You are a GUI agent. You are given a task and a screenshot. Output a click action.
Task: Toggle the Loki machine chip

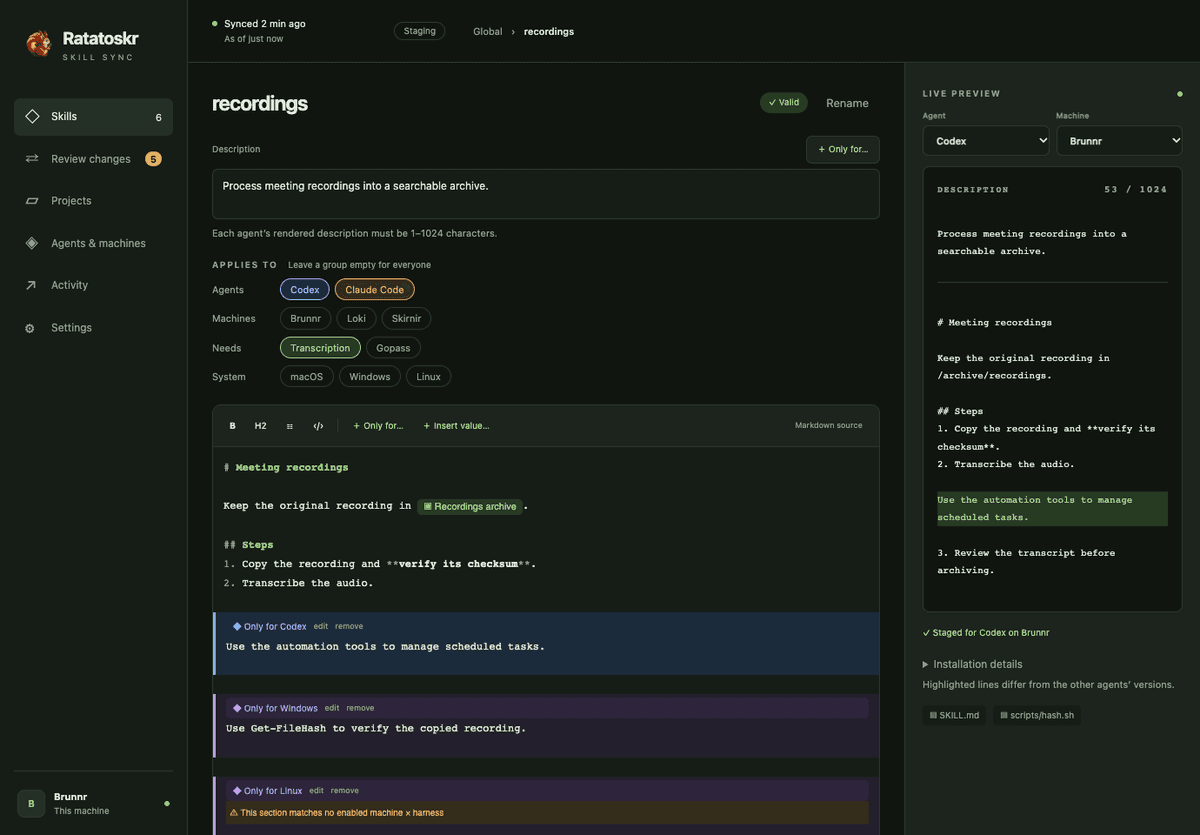356,319
